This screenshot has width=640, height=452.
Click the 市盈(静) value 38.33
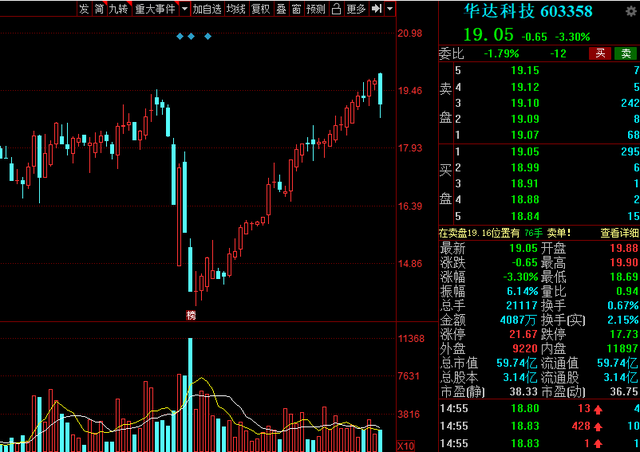[x=523, y=392]
